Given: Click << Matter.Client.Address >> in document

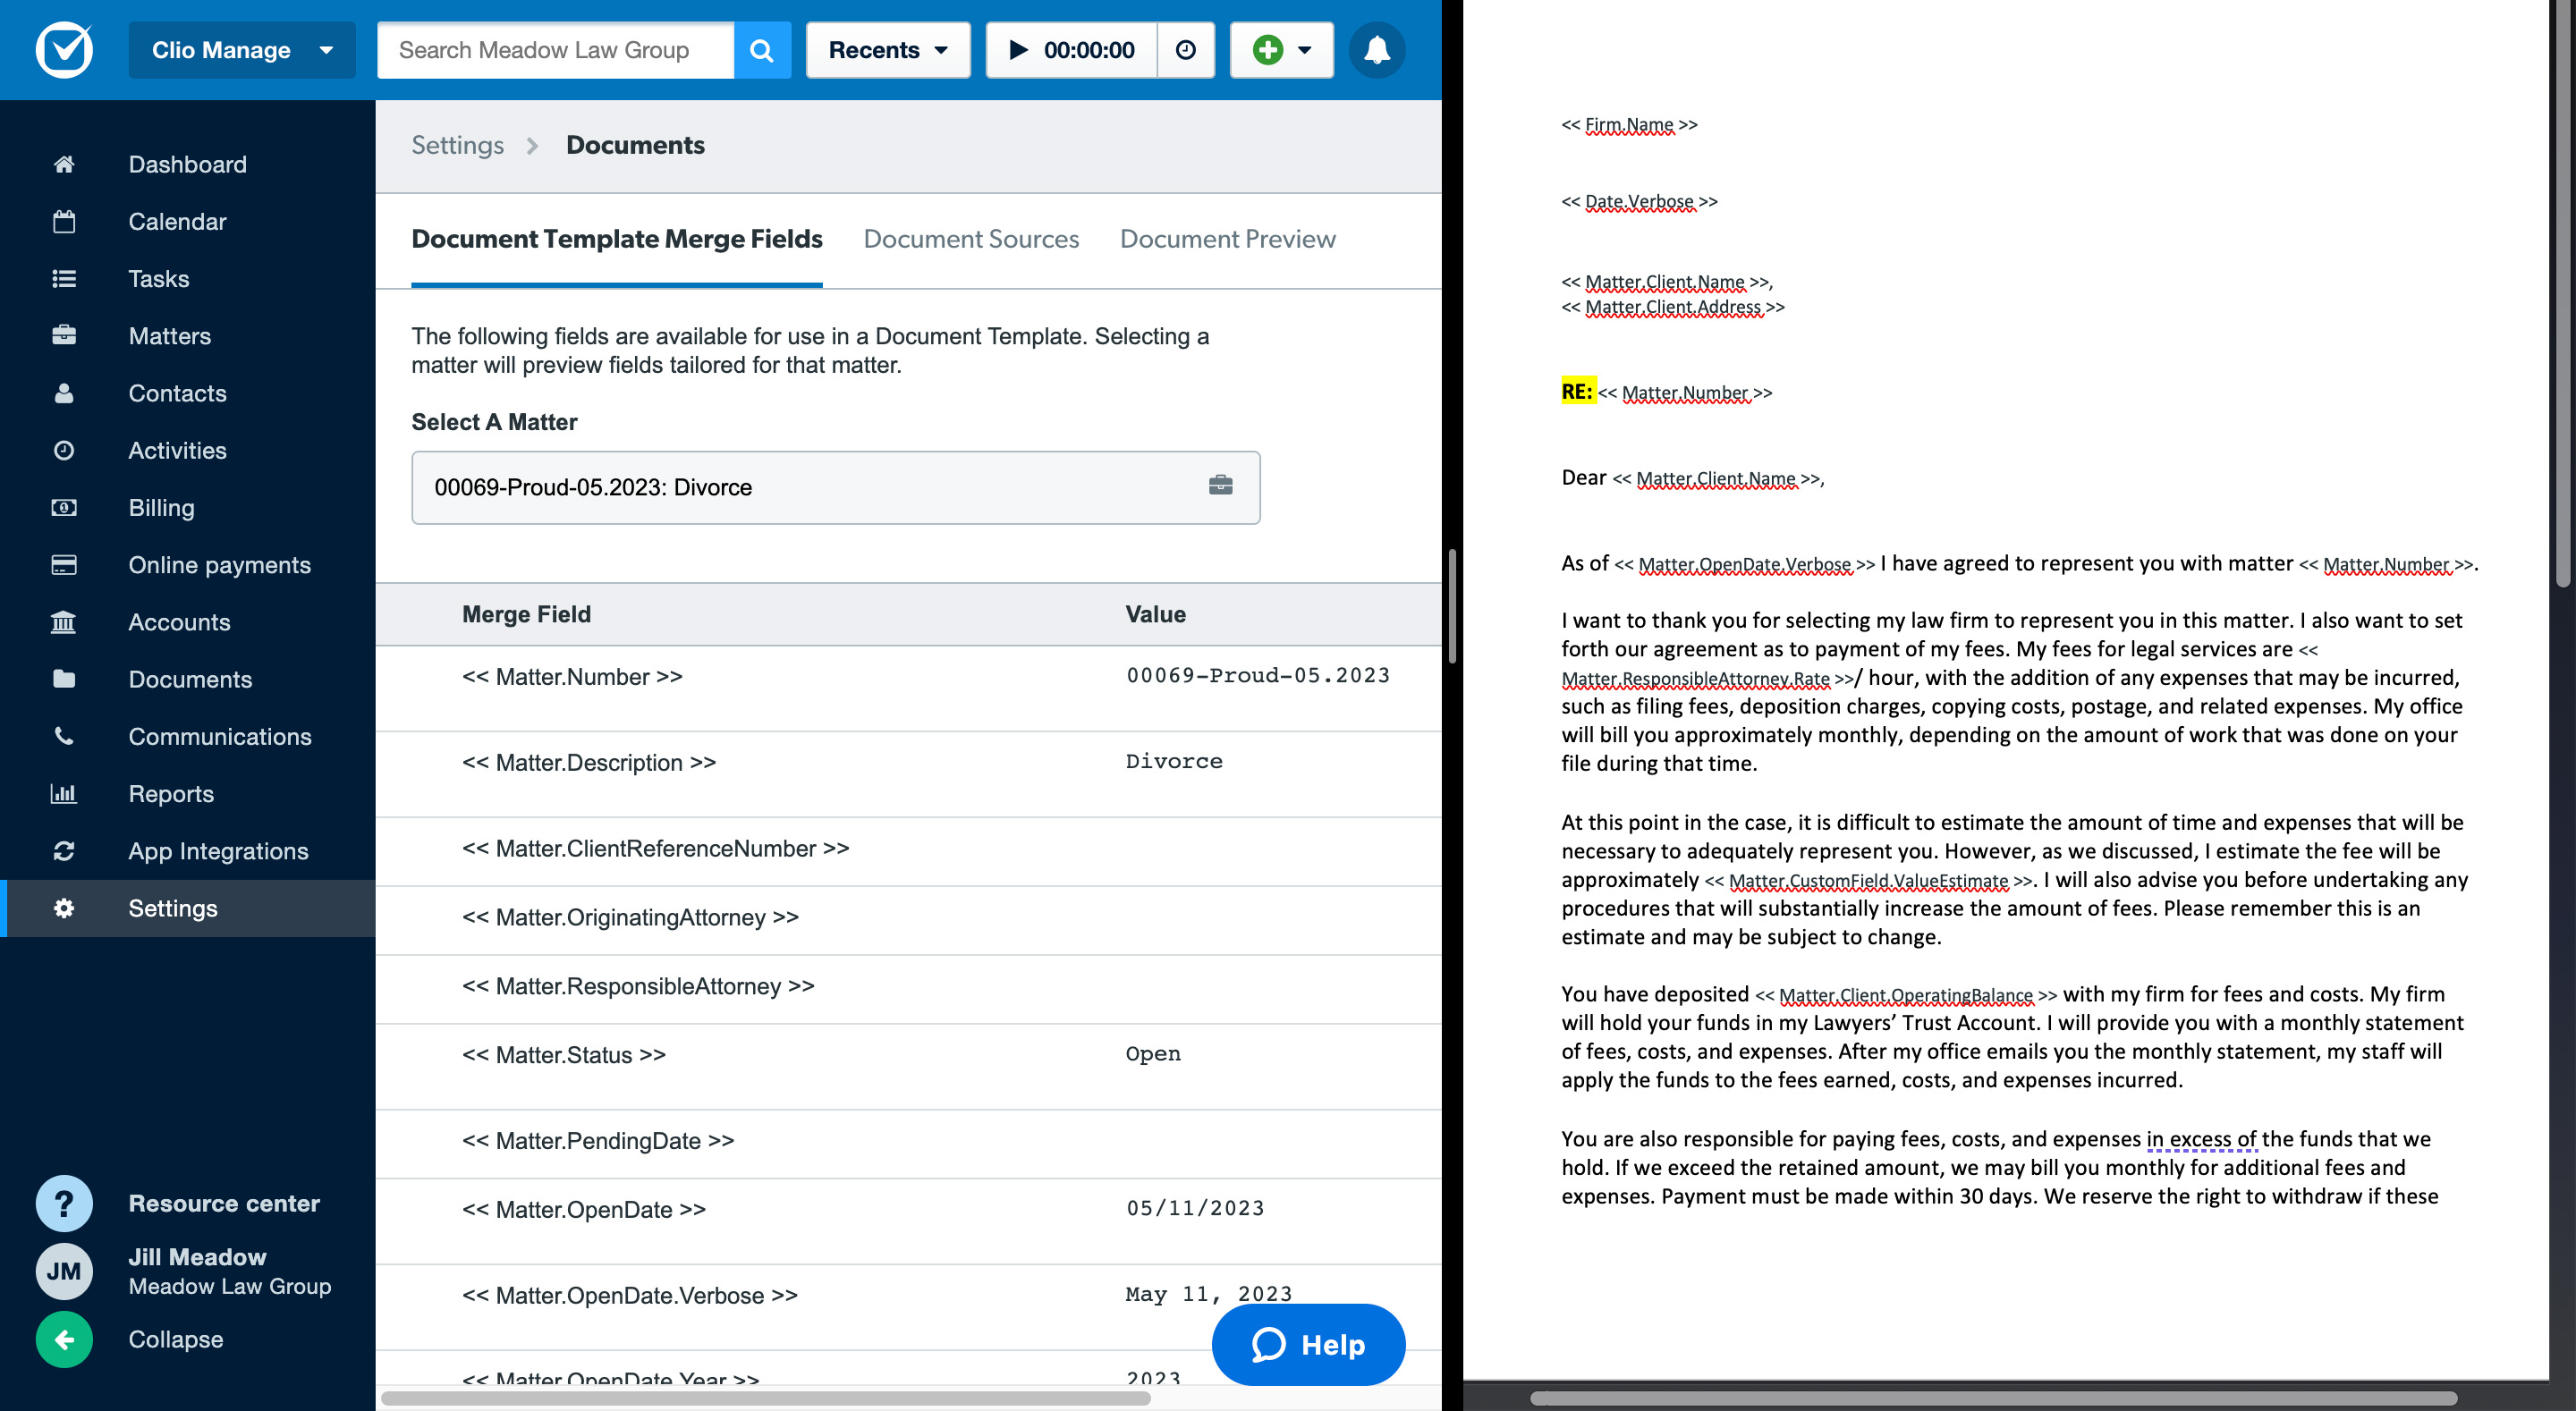Looking at the screenshot, I should tap(1673, 307).
